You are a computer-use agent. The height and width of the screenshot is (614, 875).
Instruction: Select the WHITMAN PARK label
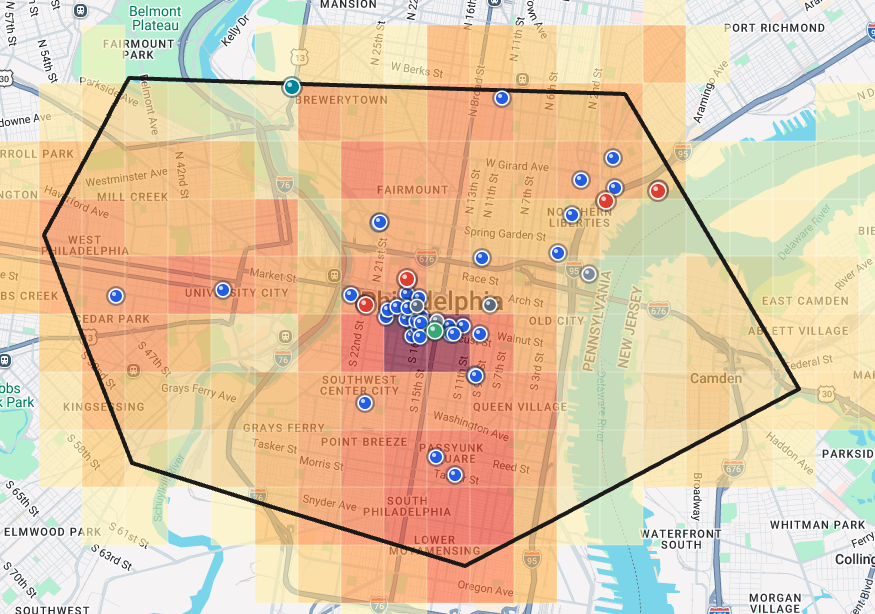[818, 525]
